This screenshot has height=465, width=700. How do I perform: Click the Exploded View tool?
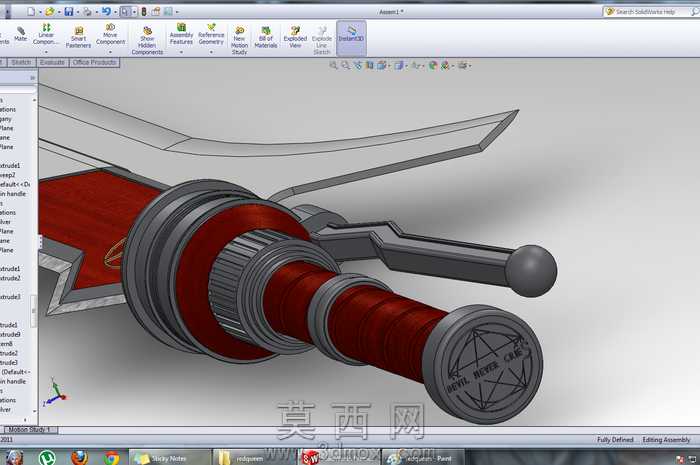click(295, 37)
